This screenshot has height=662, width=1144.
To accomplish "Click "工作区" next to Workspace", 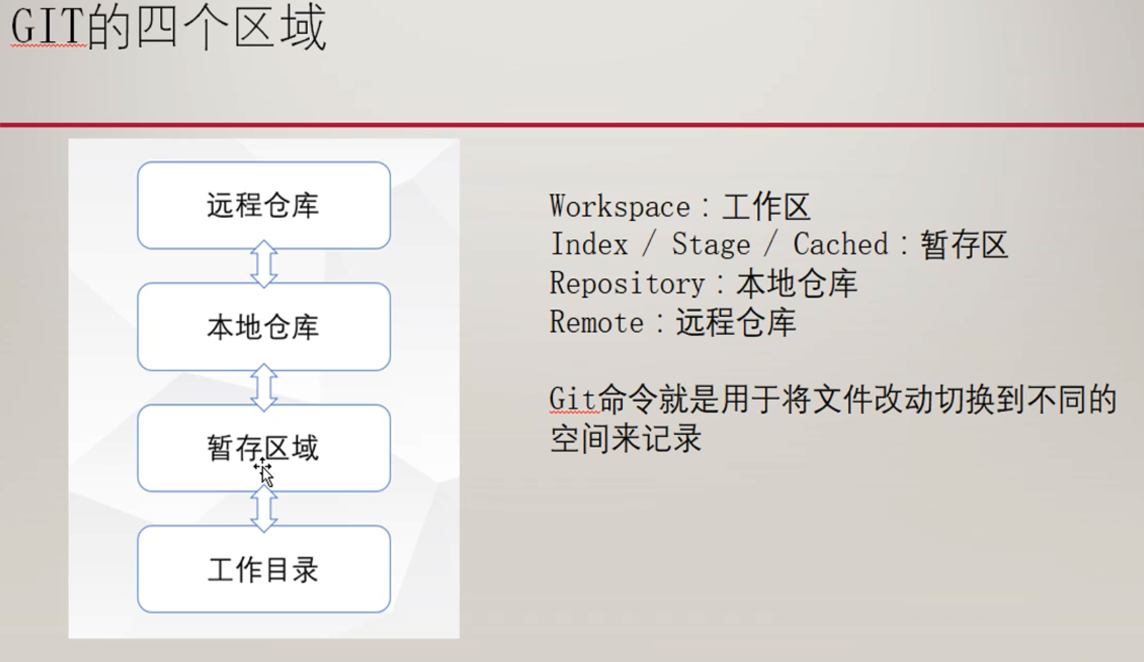I will [x=765, y=207].
